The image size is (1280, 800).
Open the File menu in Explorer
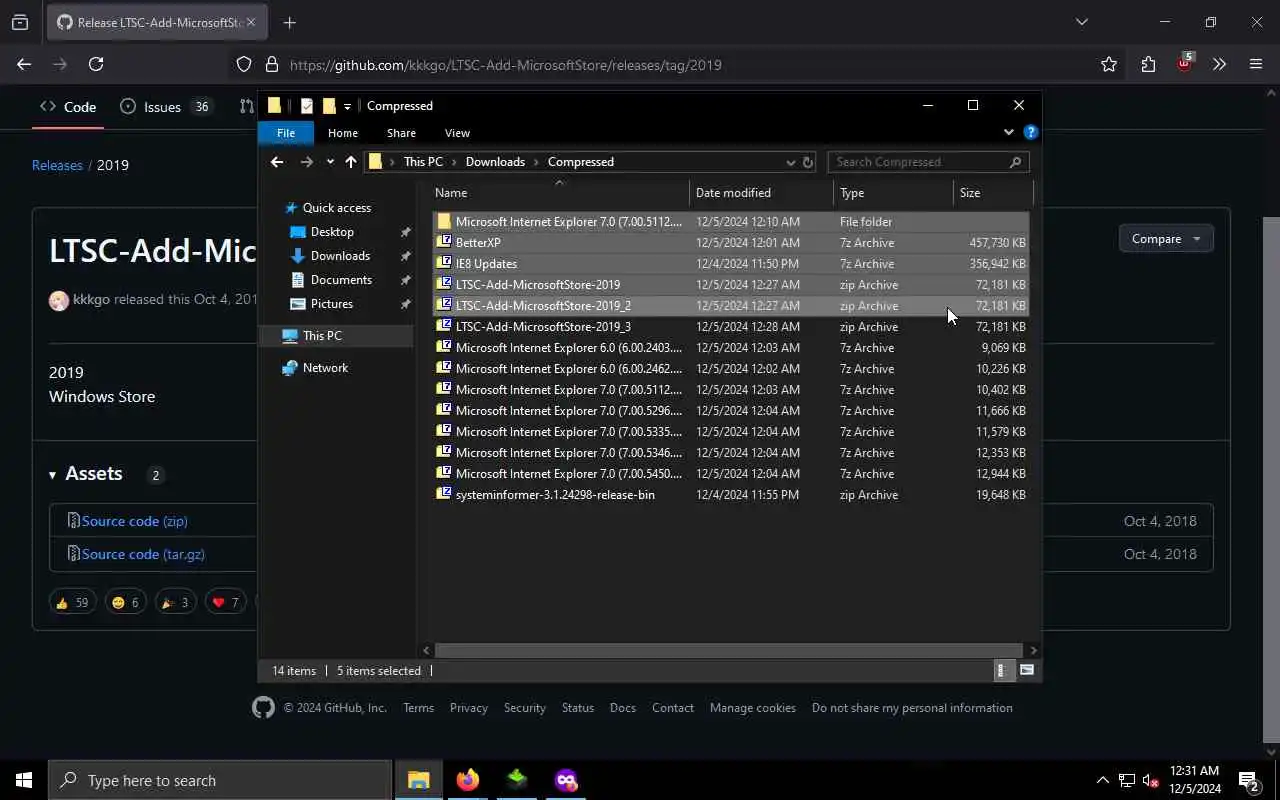tap(286, 133)
